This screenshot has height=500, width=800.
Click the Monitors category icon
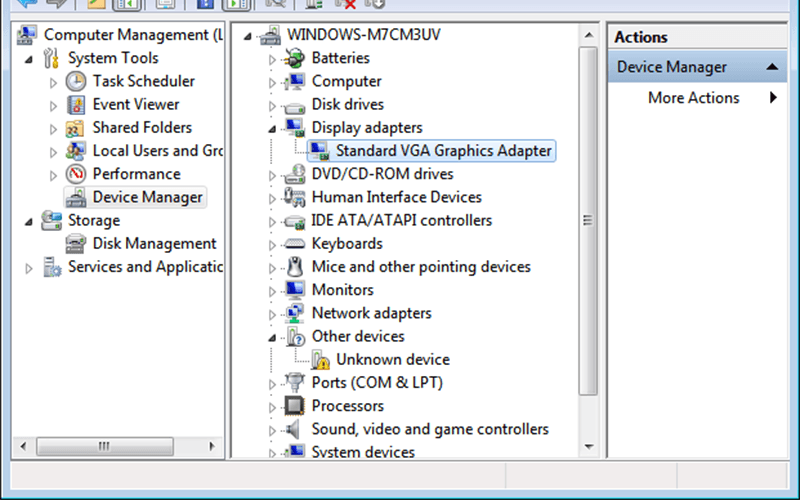tap(294, 290)
